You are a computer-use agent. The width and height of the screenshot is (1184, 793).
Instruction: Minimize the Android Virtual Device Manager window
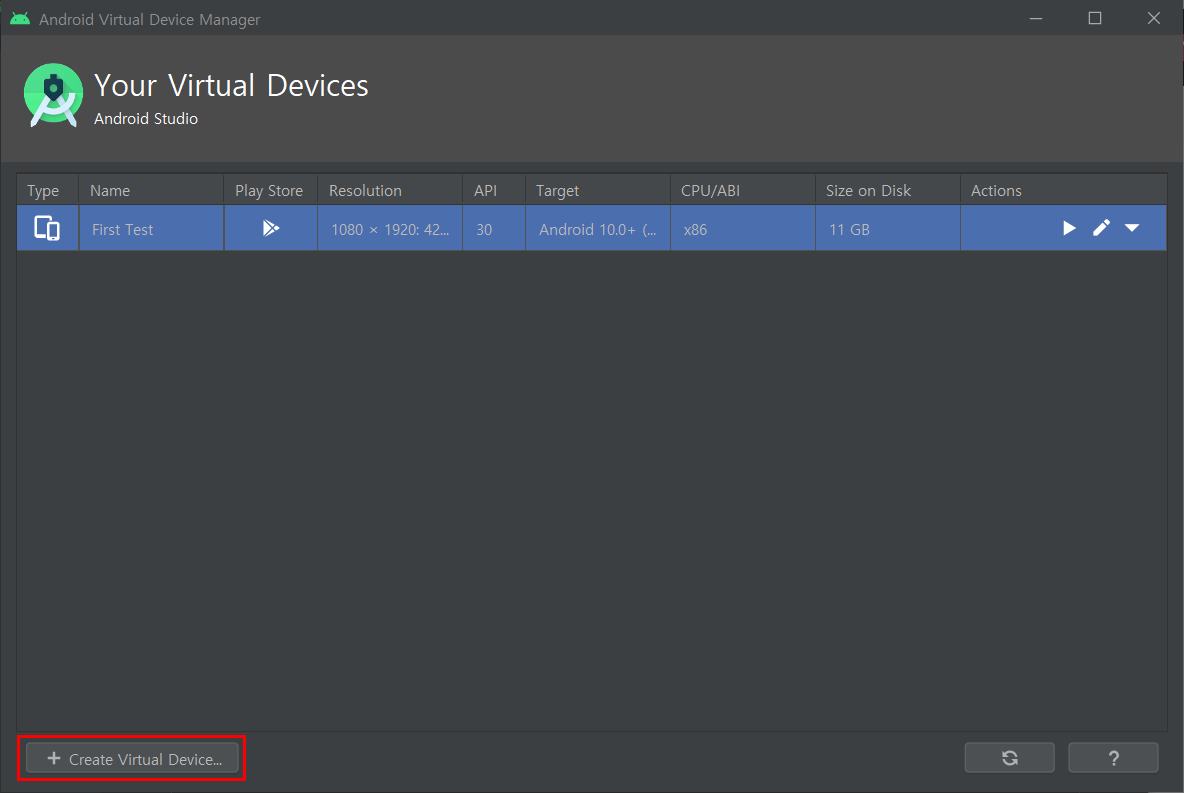click(1036, 18)
